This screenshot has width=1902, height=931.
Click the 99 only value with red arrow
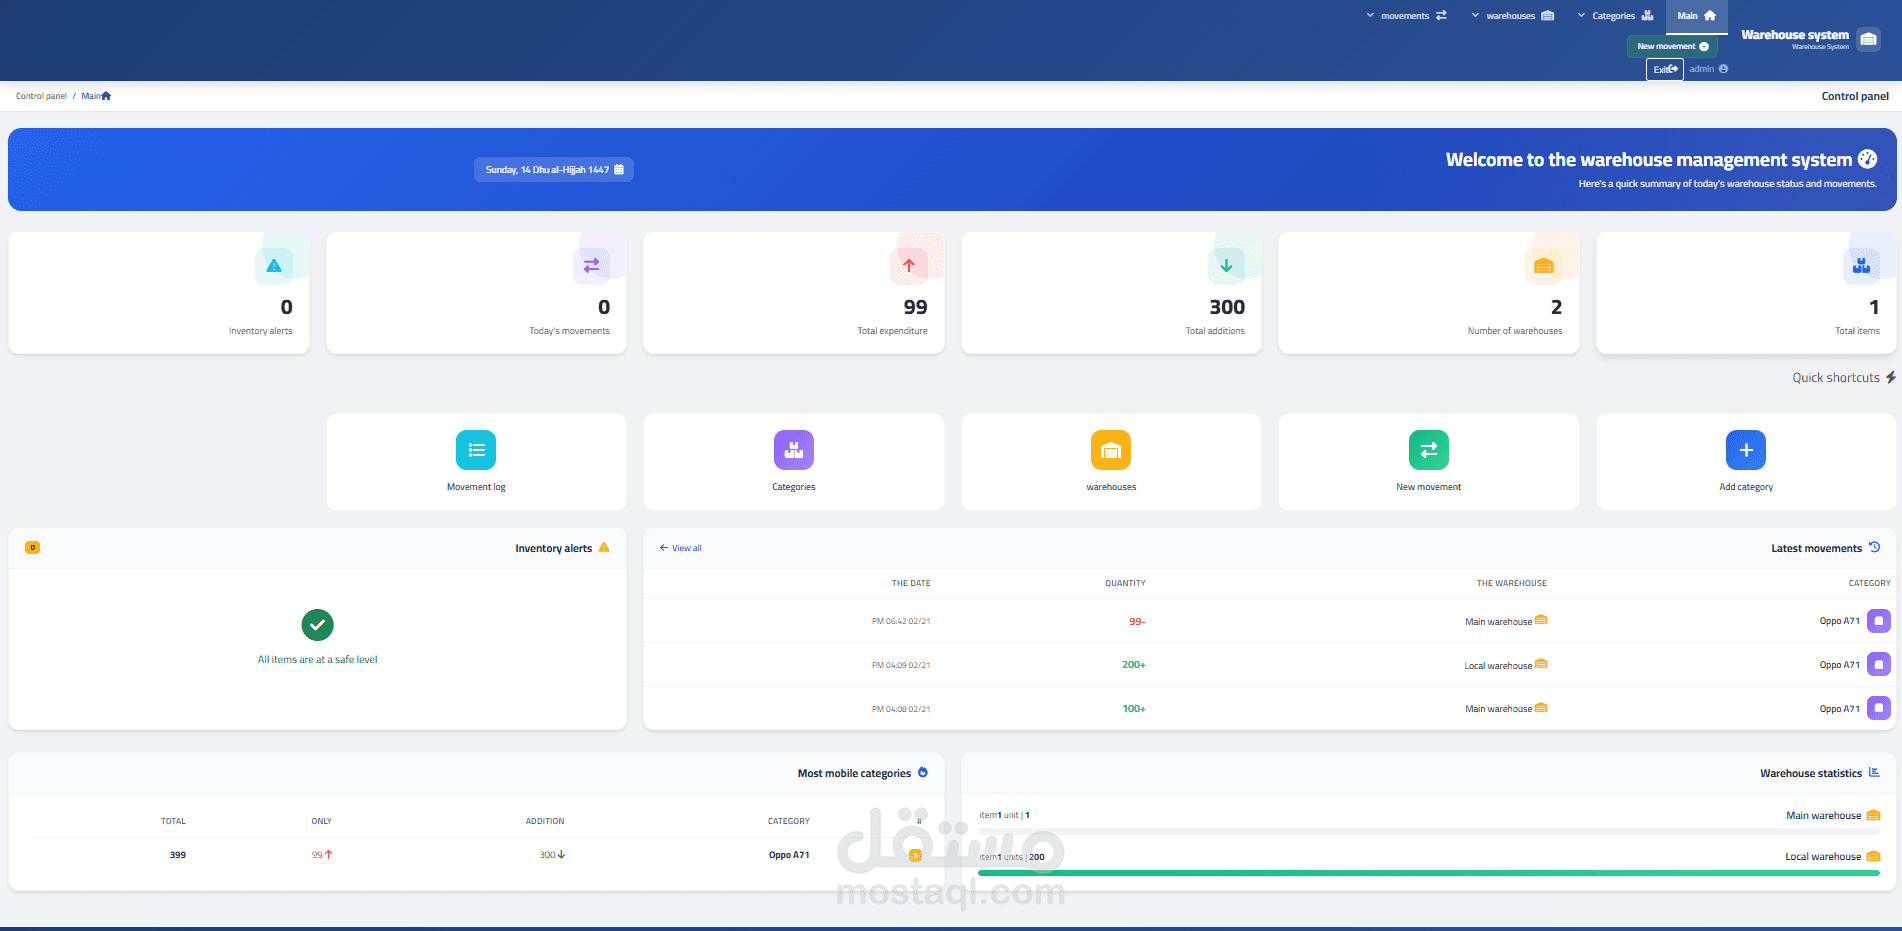pyautogui.click(x=322, y=855)
